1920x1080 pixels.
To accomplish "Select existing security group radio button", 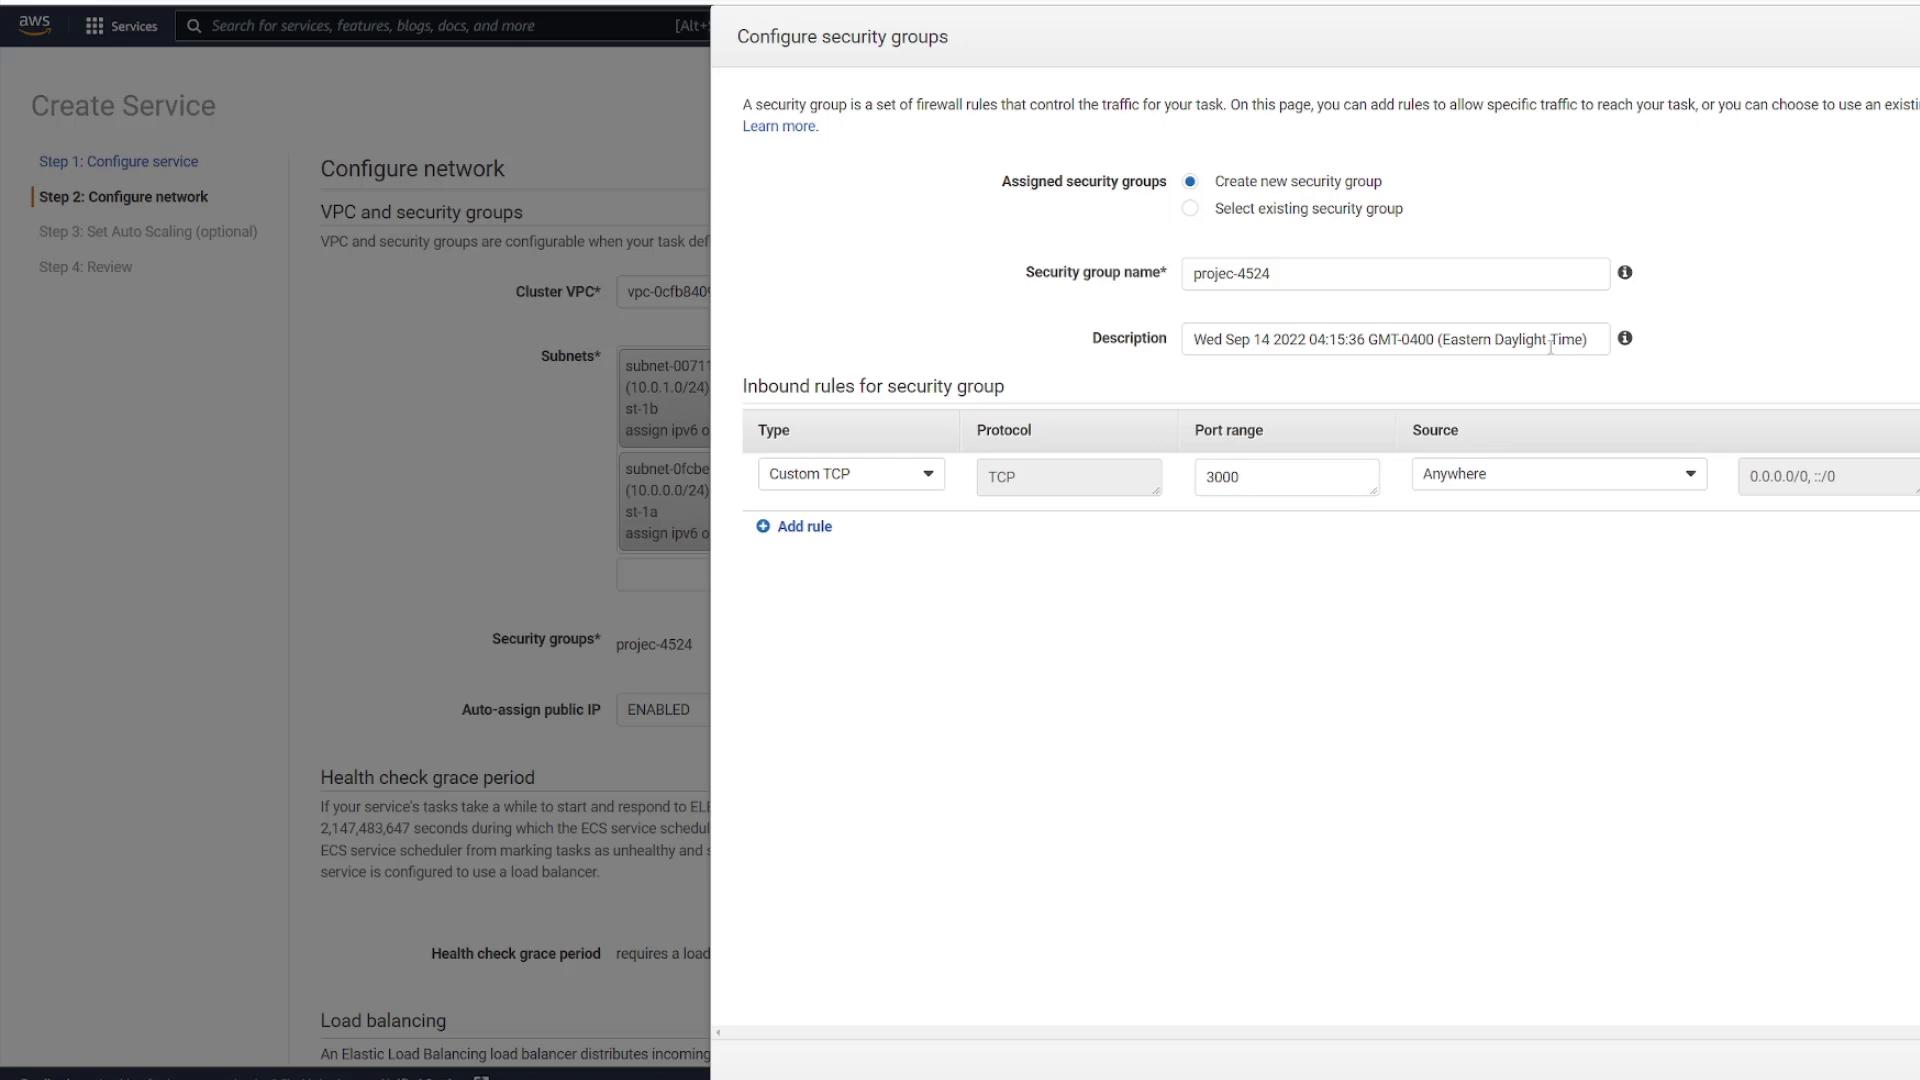I will coord(1190,208).
